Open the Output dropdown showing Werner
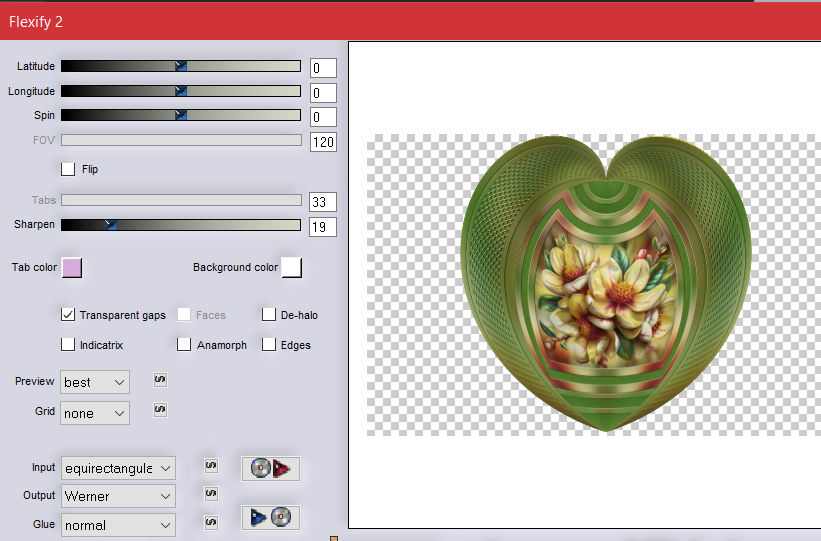The width and height of the screenshot is (821, 541). 118,496
